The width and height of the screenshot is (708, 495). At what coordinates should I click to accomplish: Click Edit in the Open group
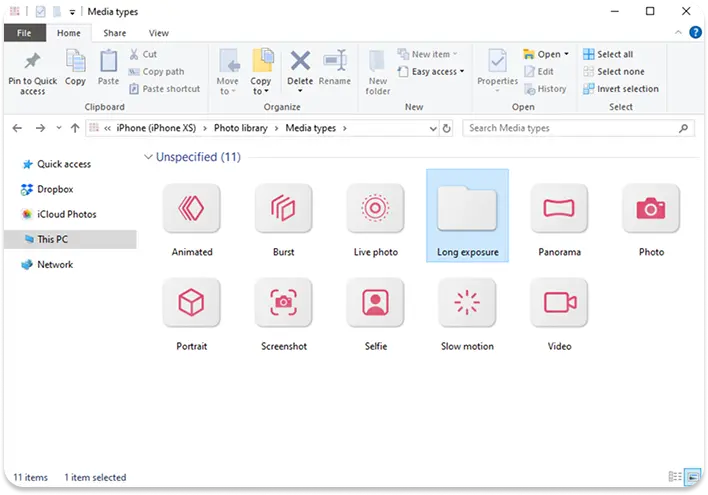pos(539,71)
